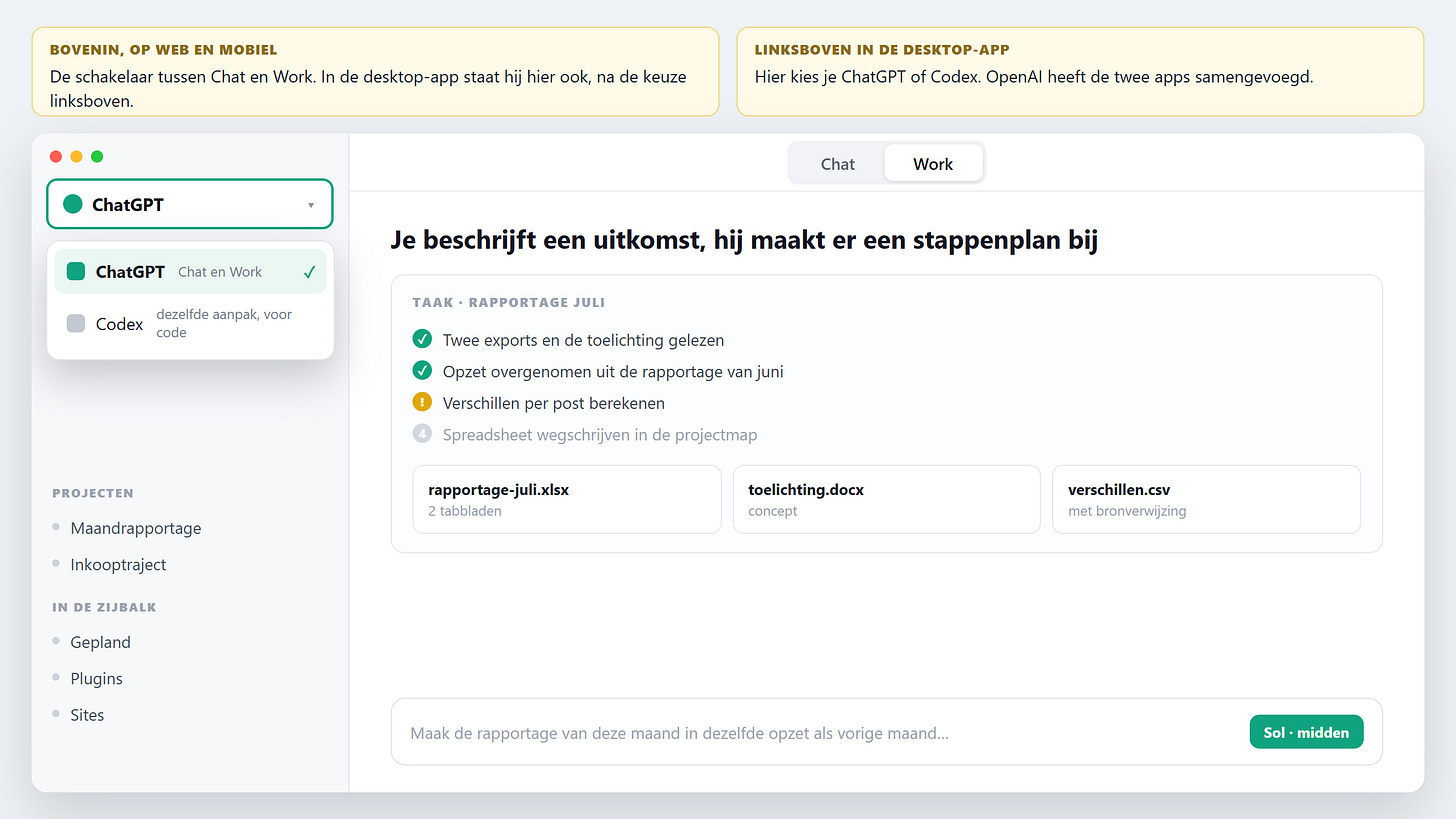This screenshot has width=1456, height=819.
Task: Click the 'TAAK · RAPPORTAGE JULI' label
Action: [508, 302]
